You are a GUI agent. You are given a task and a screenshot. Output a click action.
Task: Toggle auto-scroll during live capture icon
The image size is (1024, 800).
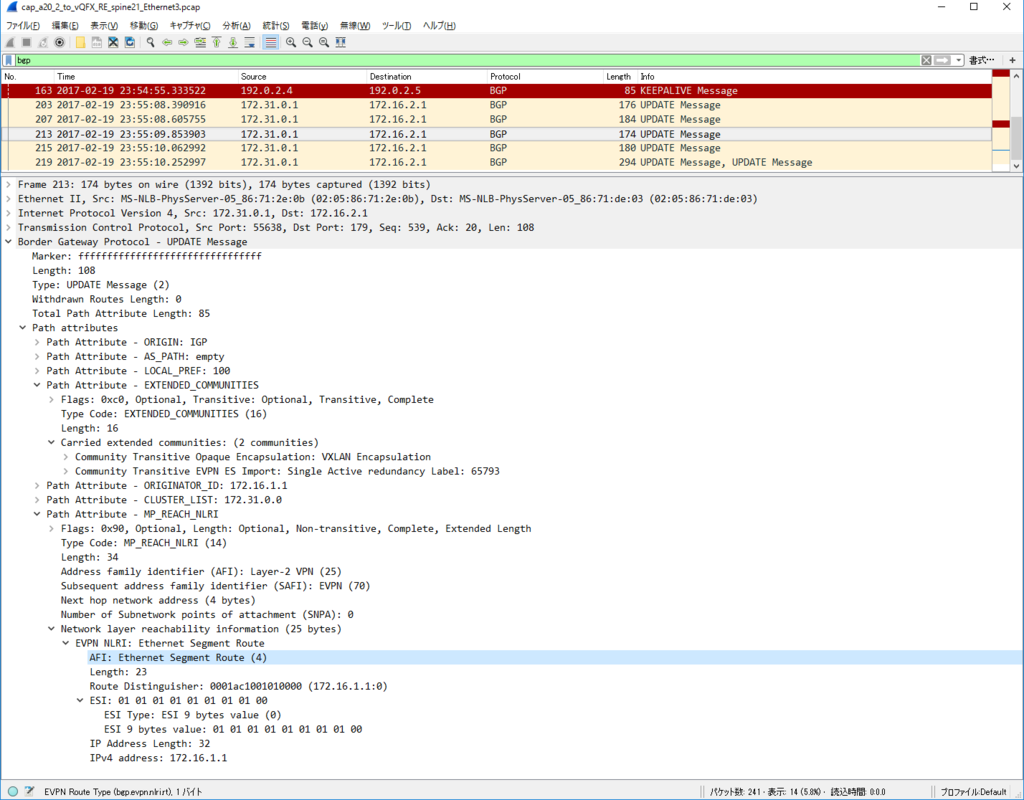pyautogui.click(x=249, y=42)
